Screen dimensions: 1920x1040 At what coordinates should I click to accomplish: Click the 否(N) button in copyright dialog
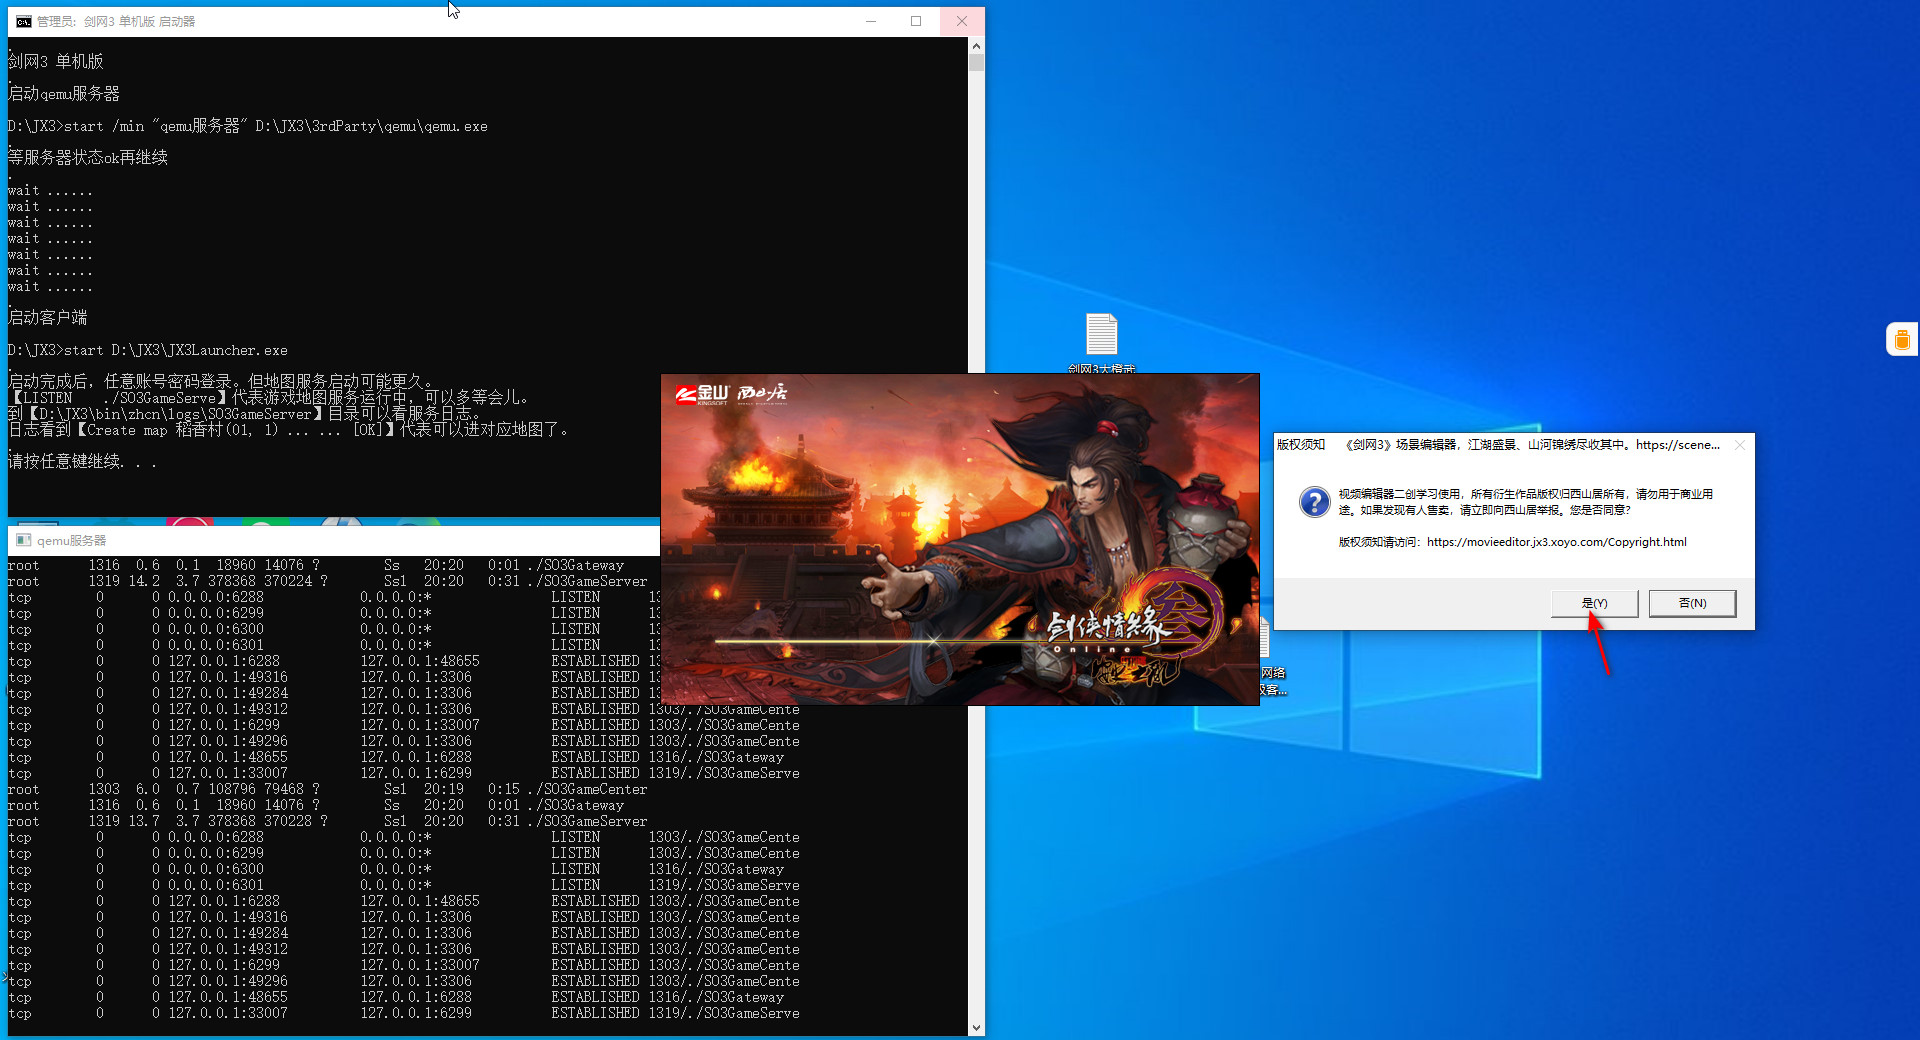tap(1692, 603)
